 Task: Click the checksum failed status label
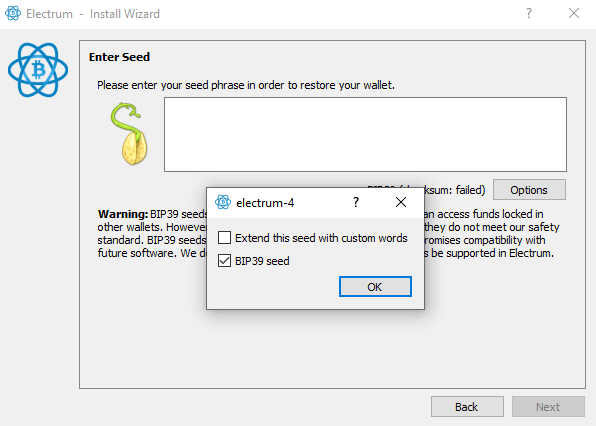454,190
